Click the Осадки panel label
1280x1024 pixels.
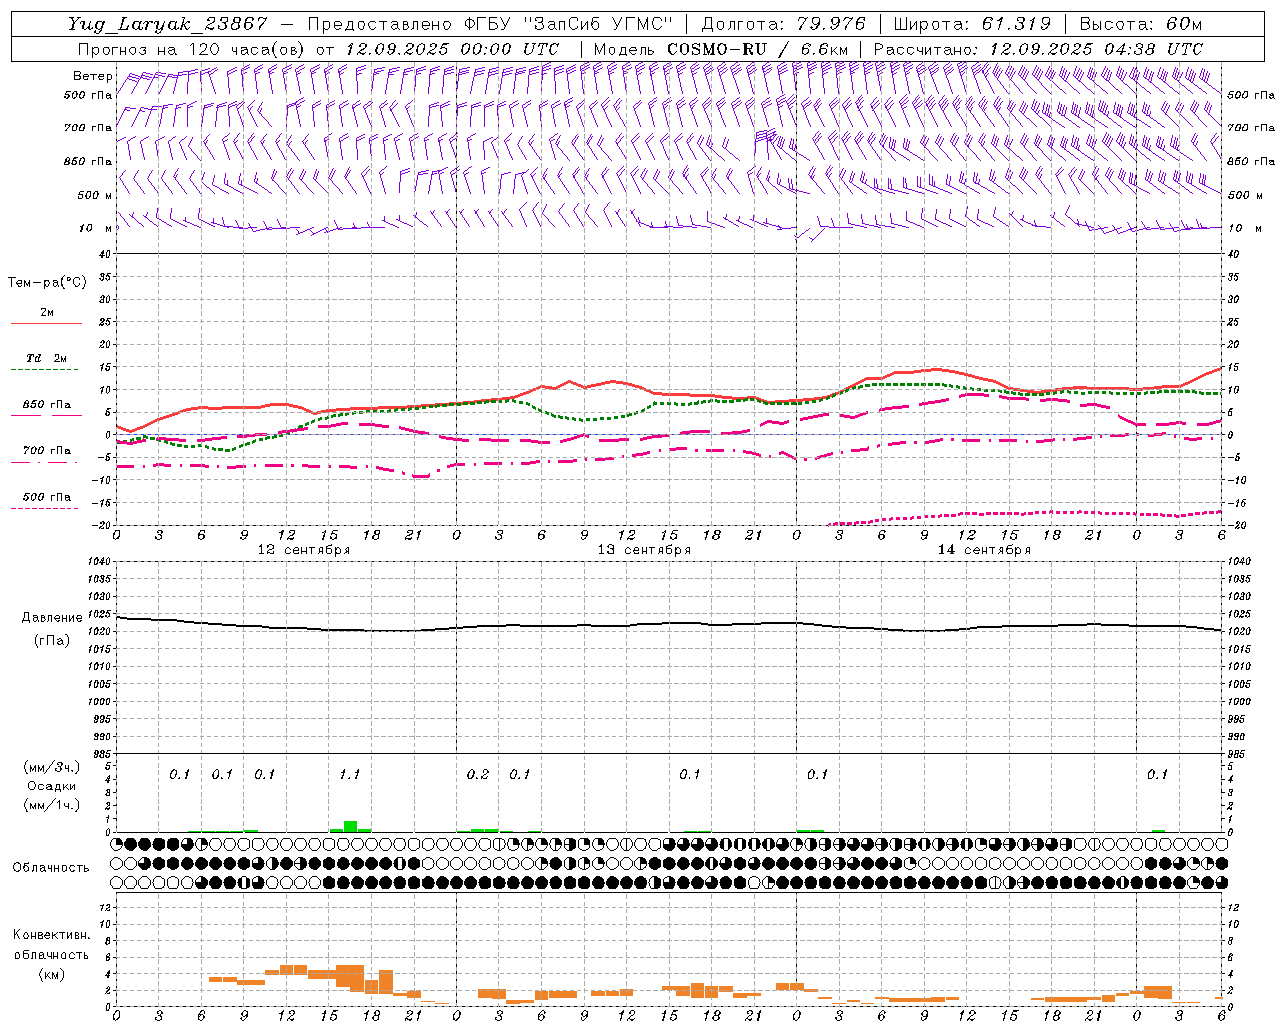point(52,786)
